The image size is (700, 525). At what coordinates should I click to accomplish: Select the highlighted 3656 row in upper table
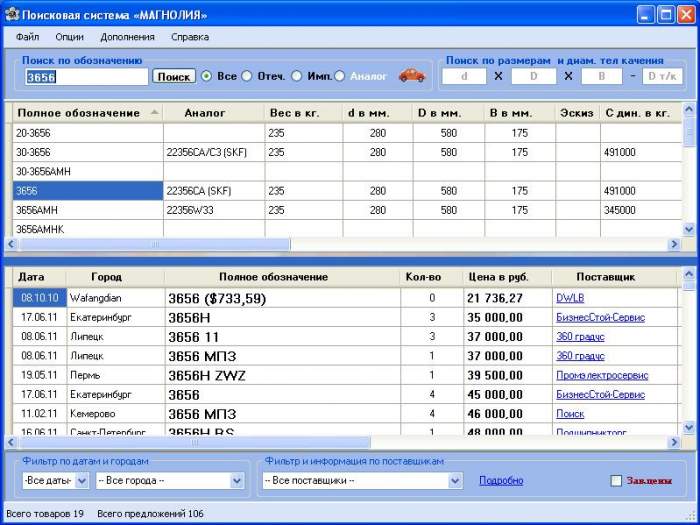tap(347, 191)
